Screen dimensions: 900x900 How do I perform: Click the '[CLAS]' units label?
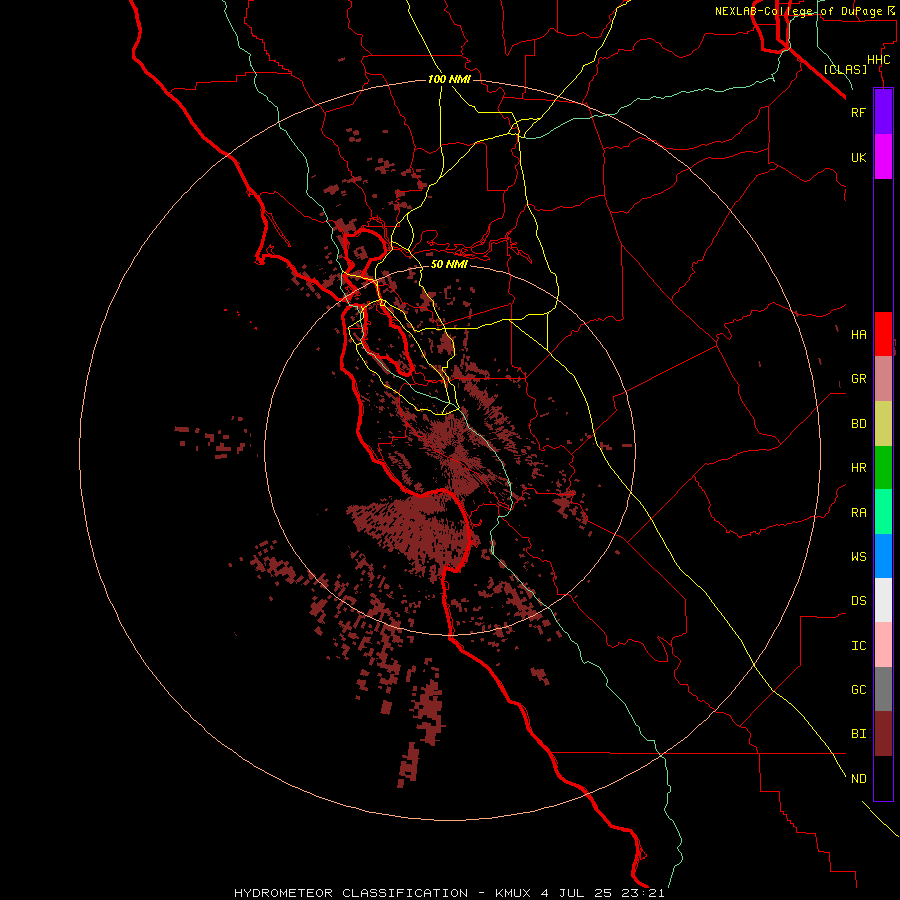pyautogui.click(x=845, y=69)
